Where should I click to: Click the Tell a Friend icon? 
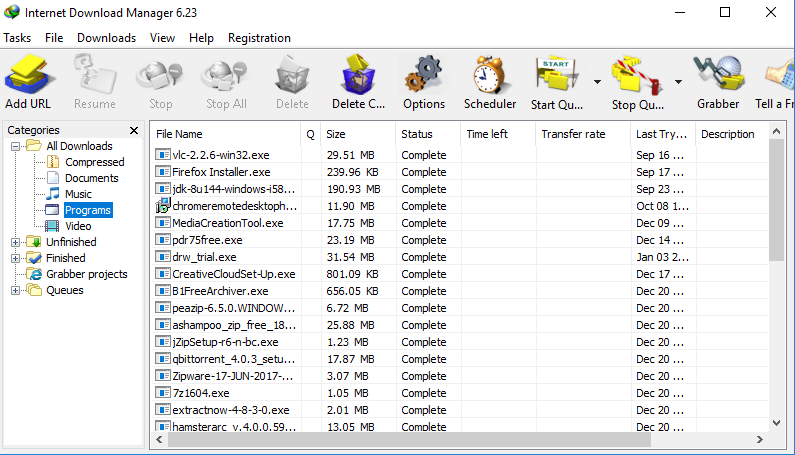click(781, 76)
